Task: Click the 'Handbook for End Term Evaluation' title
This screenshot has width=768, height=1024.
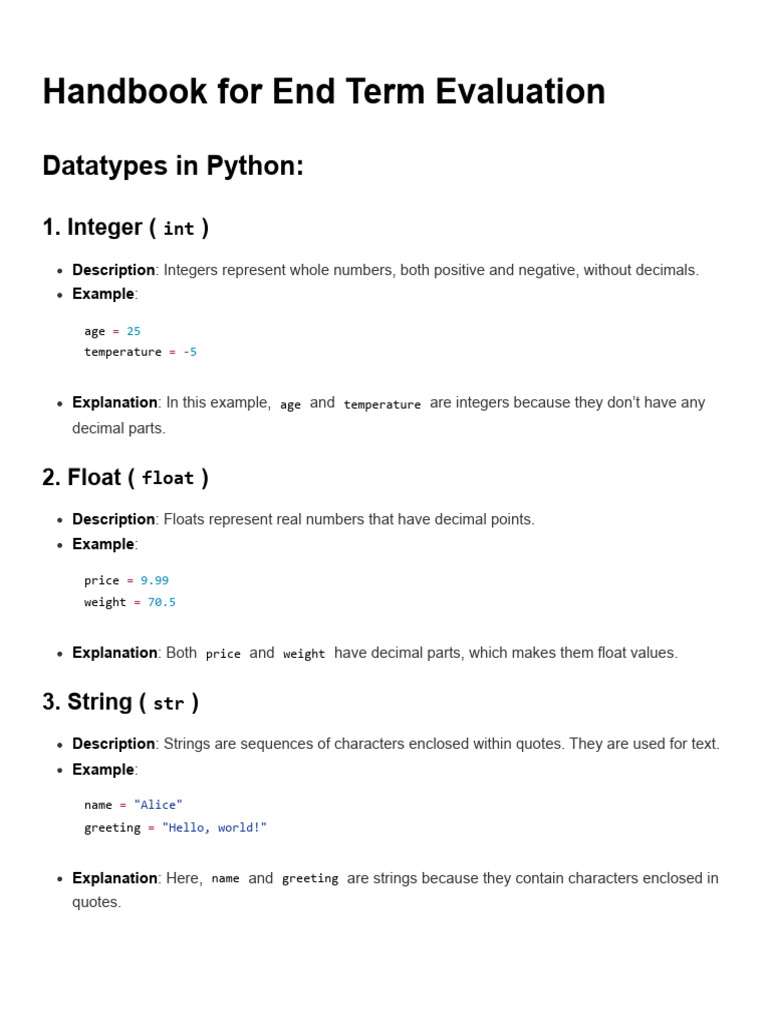Action: (324, 92)
